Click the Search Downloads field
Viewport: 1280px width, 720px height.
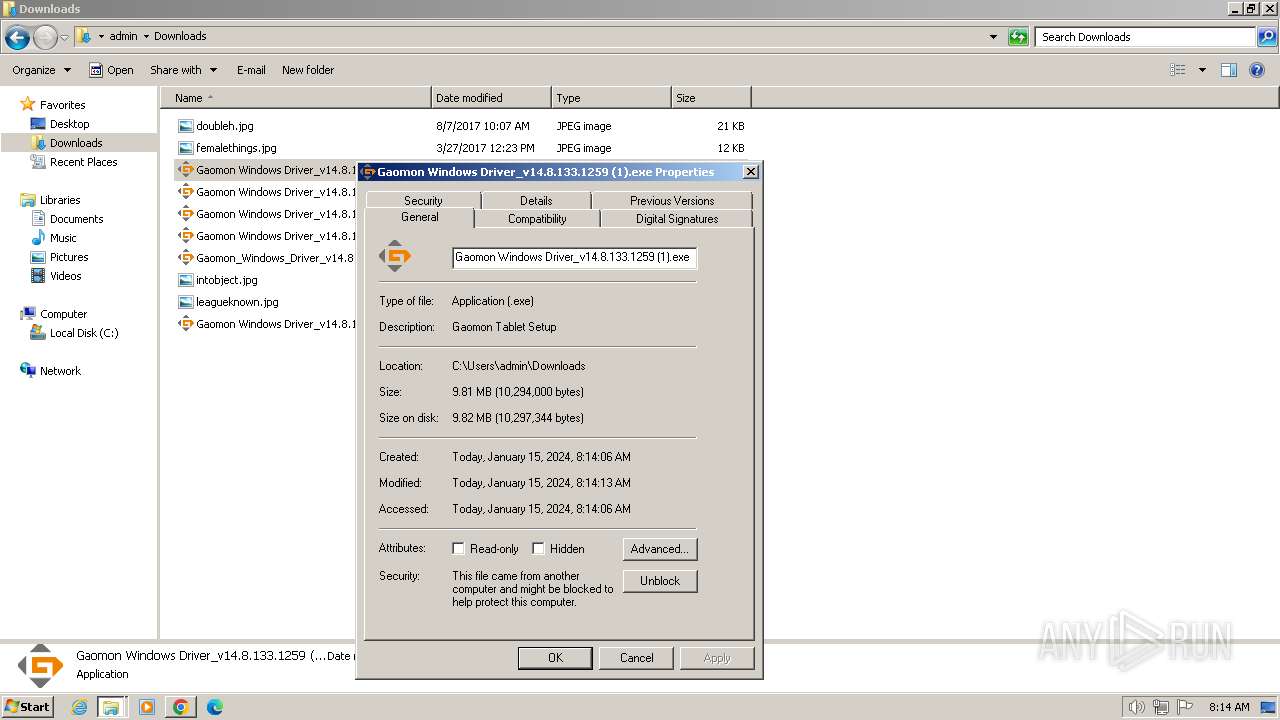click(1146, 37)
